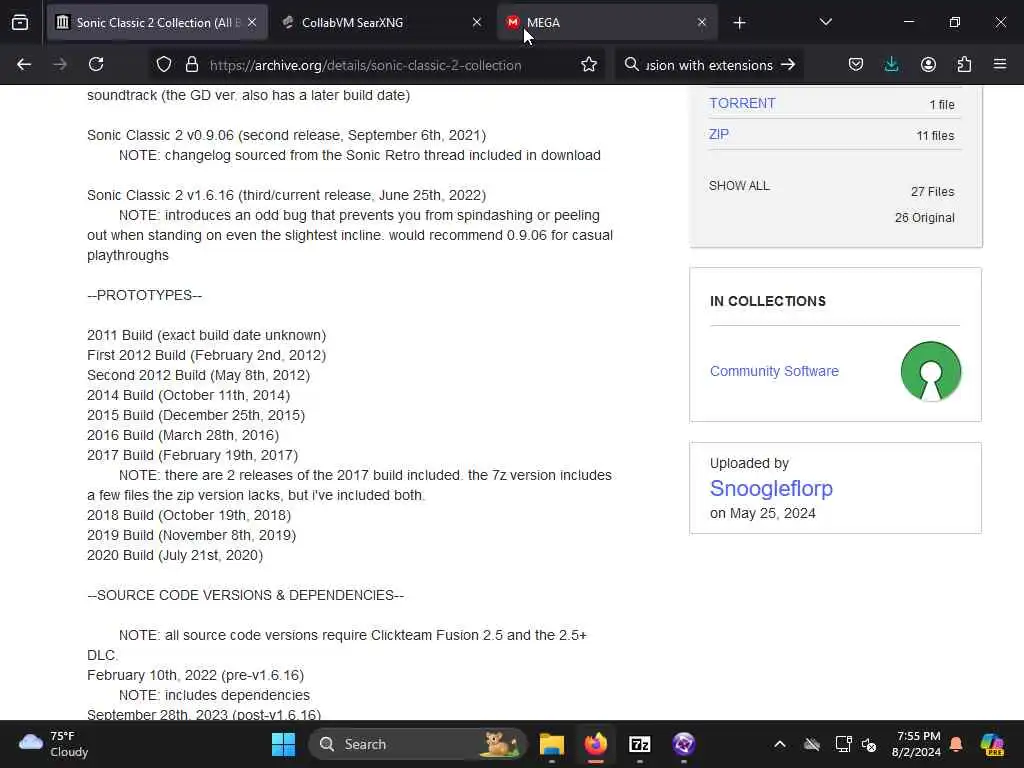Open the Windows Start menu
The image size is (1024, 768).
283,744
